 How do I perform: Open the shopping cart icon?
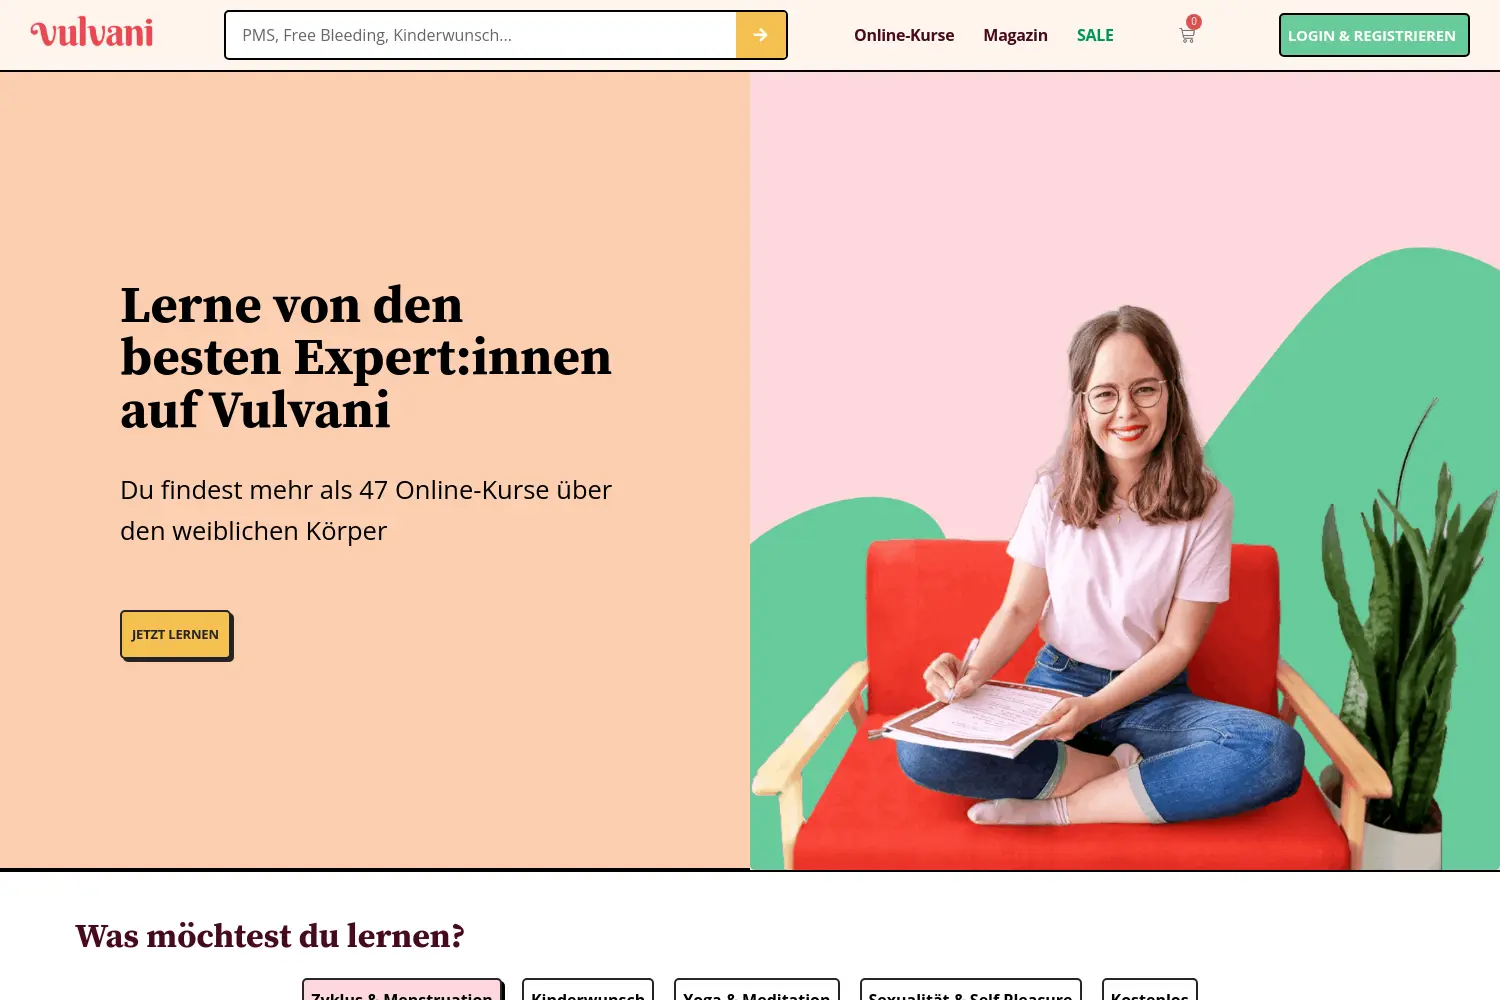(x=1187, y=36)
